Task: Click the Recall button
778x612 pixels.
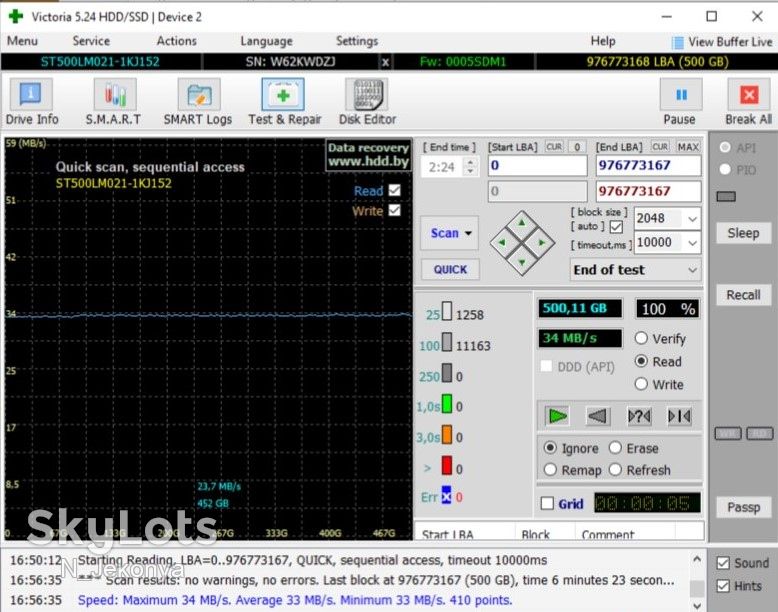Action: [x=743, y=295]
